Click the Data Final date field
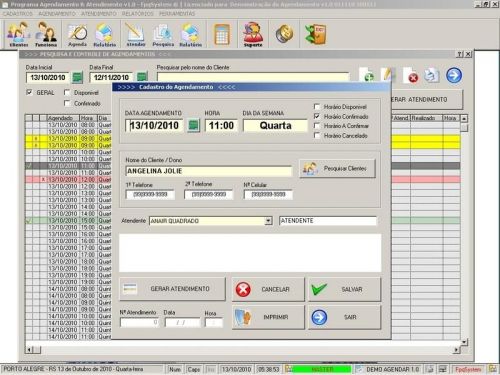This screenshot has height=375, width=500. [x=111, y=78]
